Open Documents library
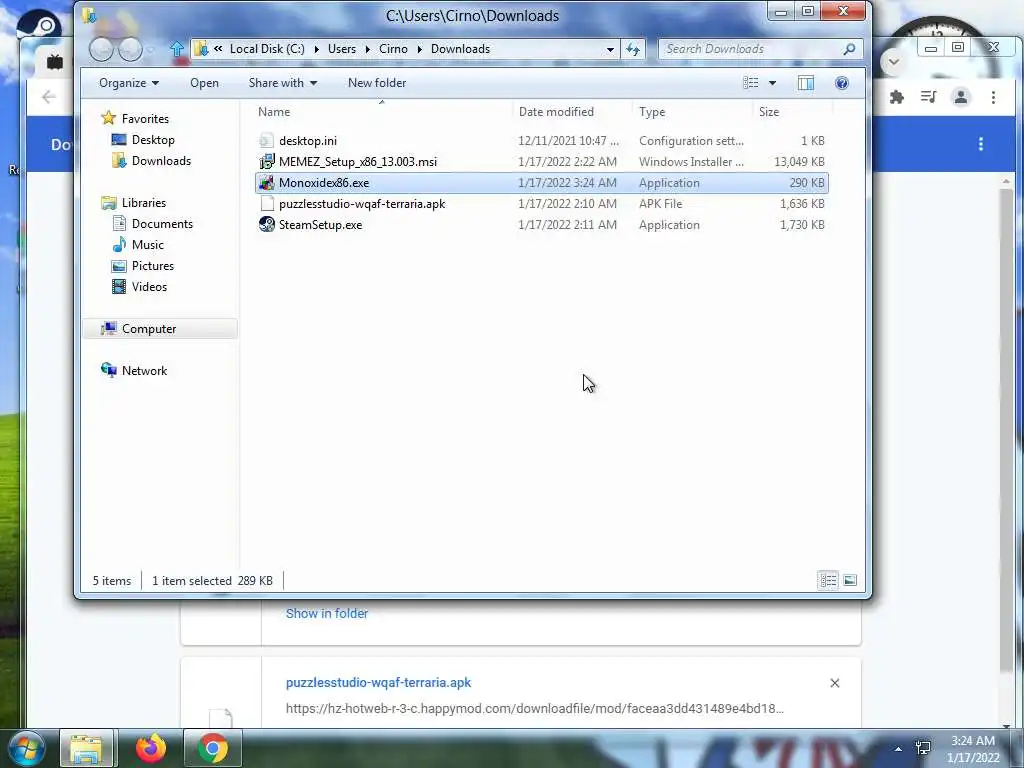The width and height of the screenshot is (1024, 768). 162,224
